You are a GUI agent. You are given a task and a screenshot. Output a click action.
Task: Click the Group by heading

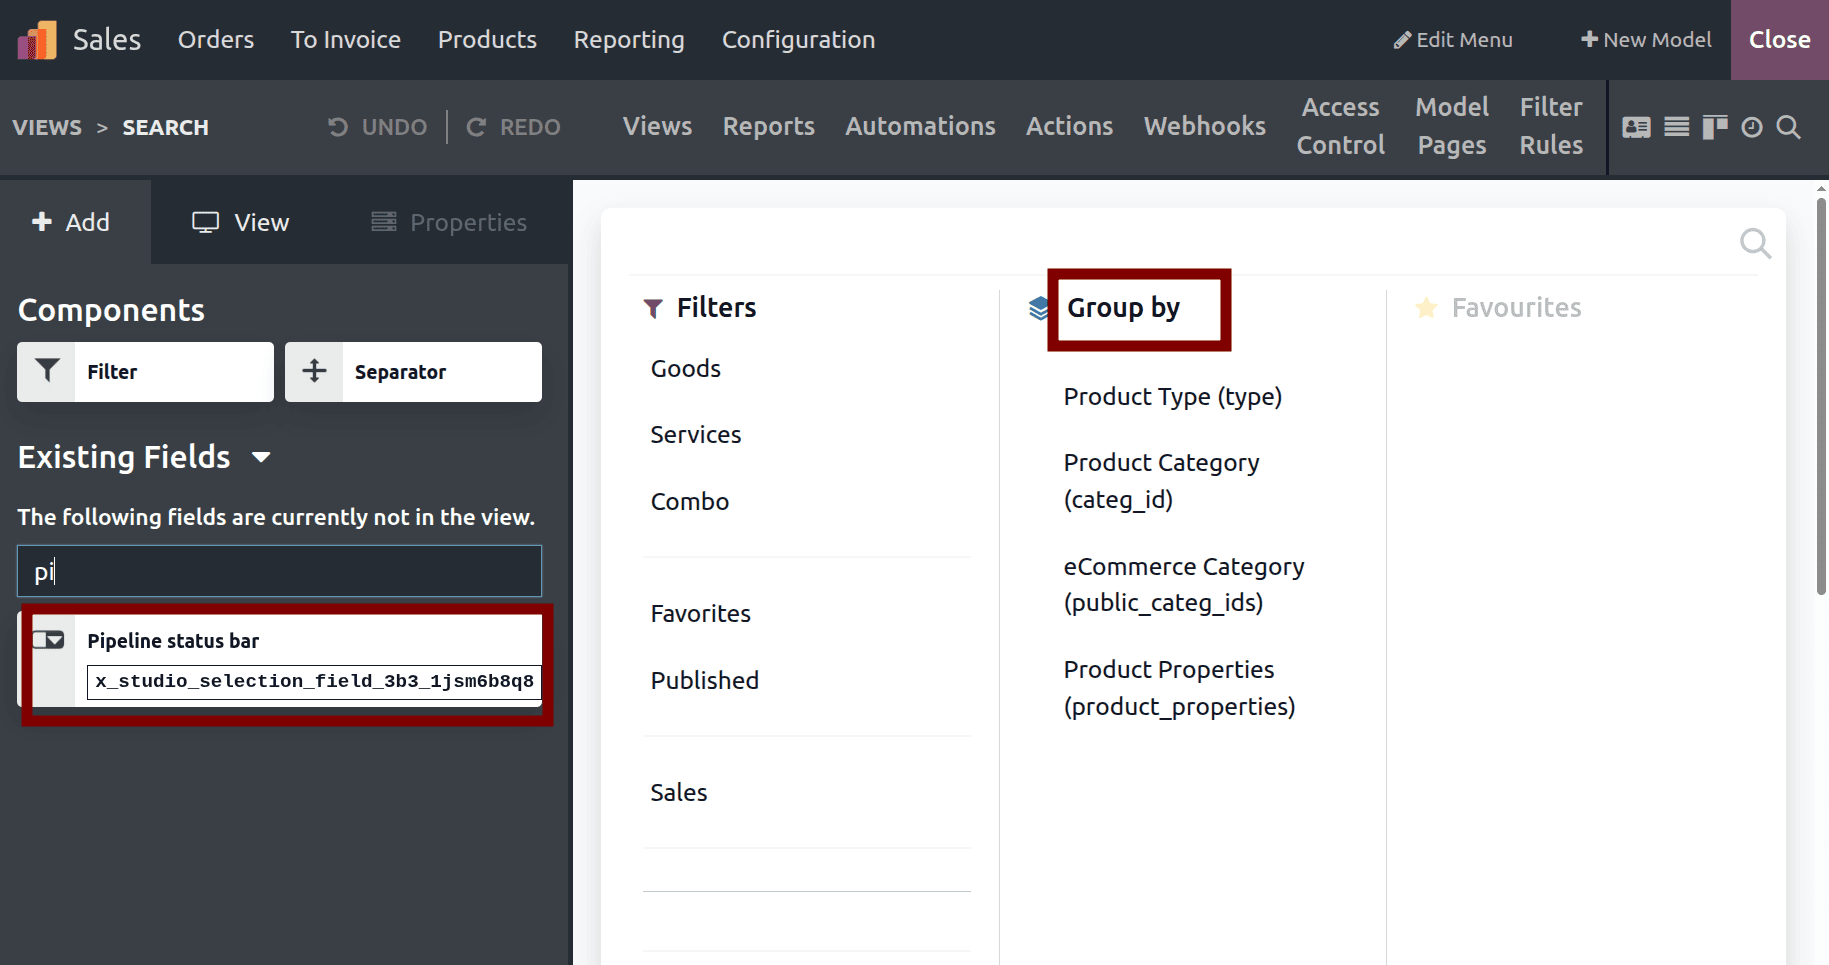1123,308
